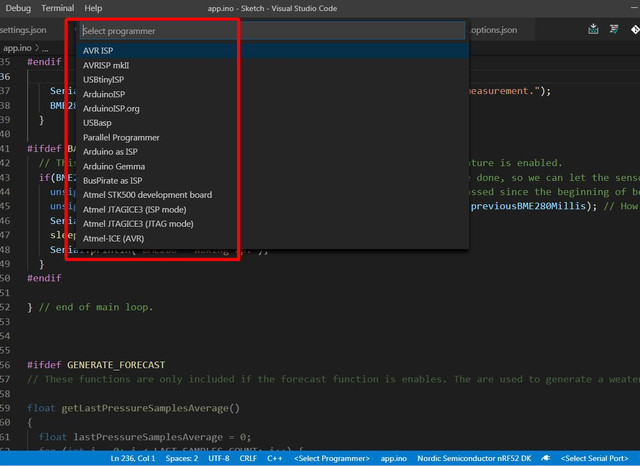Click Nordic Semiconductor nRF52 DK board selector
The image size is (640, 466).
[474, 459]
